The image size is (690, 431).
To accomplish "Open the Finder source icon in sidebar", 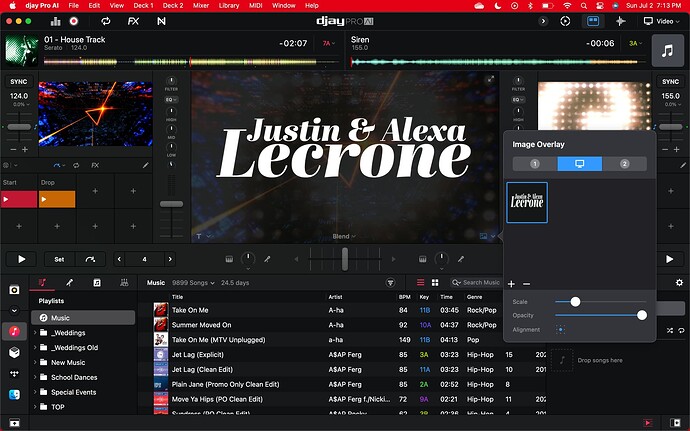I will click(14, 395).
